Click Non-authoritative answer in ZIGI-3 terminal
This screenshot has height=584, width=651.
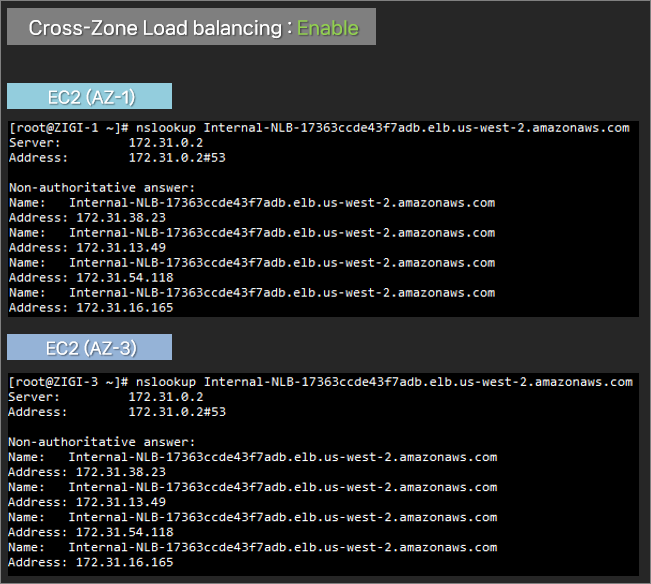[101, 442]
